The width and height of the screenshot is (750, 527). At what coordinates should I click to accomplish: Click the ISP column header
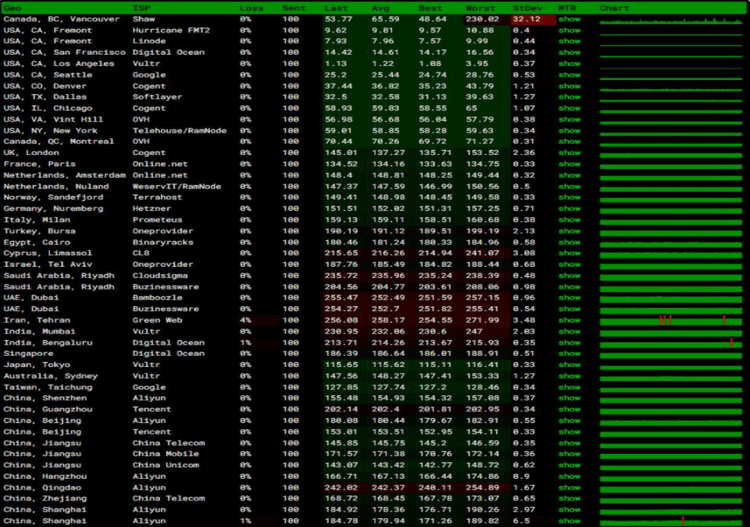pyautogui.click(x=141, y=8)
